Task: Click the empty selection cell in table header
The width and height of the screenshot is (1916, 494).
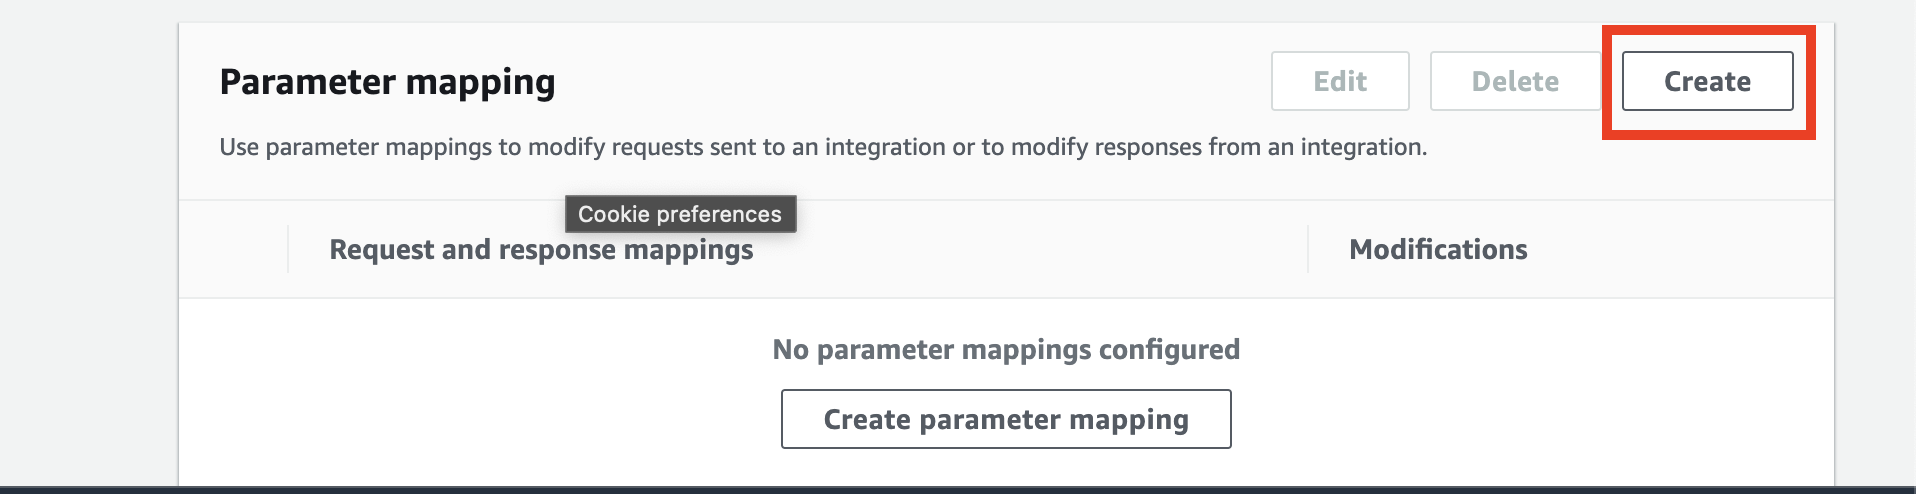Action: (x=233, y=249)
